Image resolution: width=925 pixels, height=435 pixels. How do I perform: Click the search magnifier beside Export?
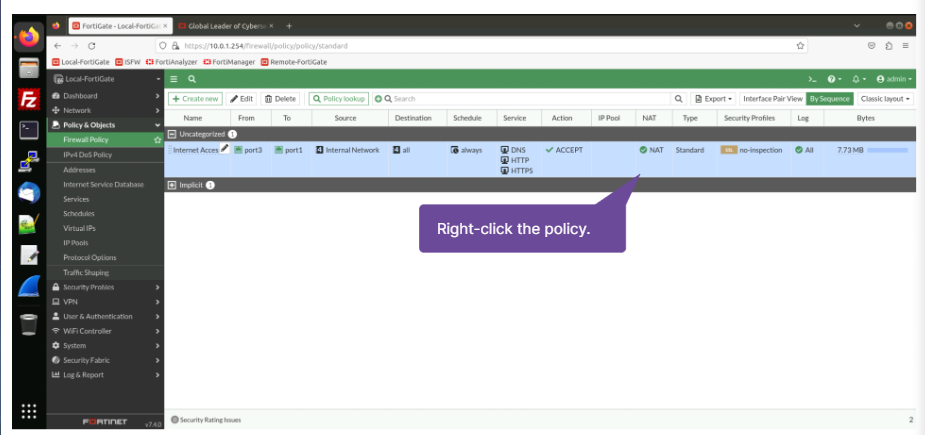tap(678, 99)
